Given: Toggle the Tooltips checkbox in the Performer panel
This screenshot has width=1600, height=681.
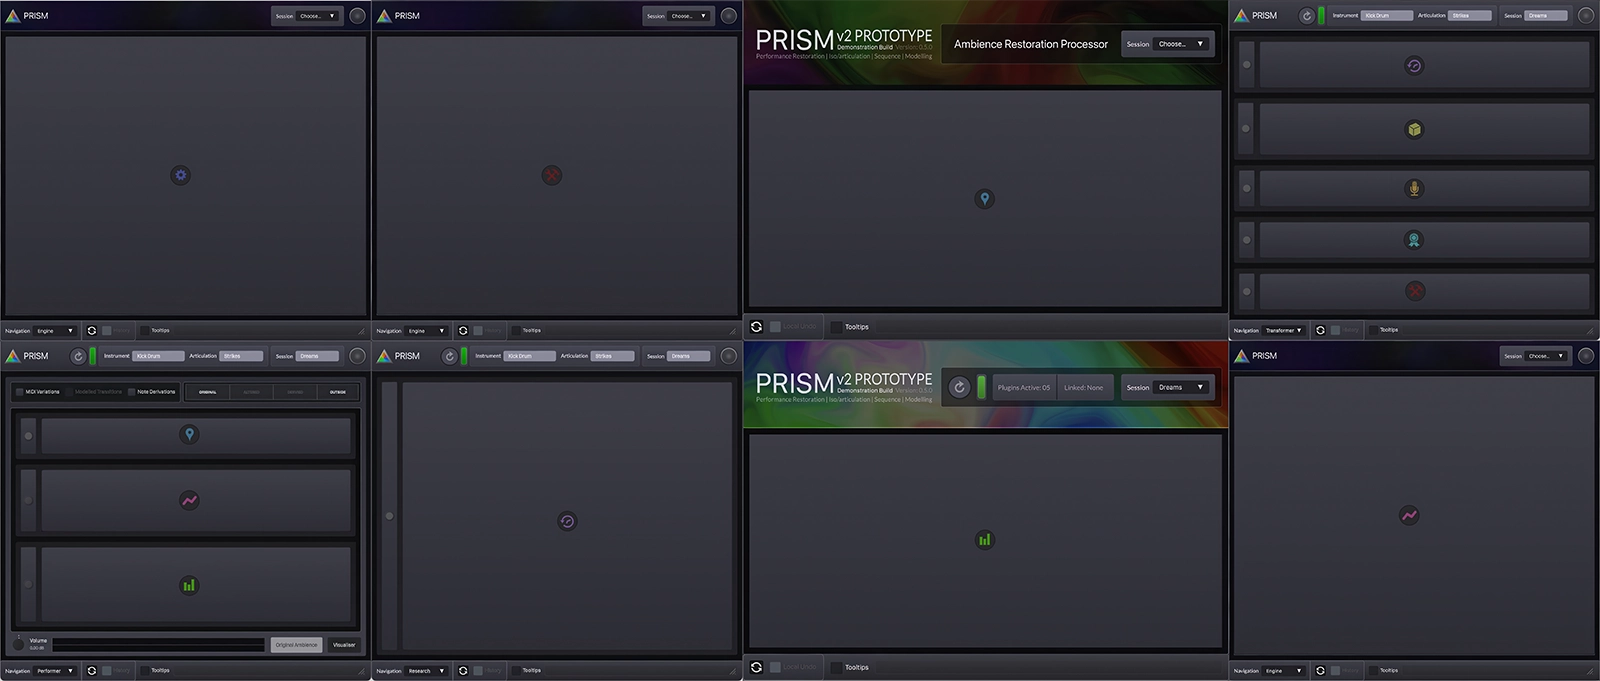Looking at the screenshot, I should coord(145,671).
